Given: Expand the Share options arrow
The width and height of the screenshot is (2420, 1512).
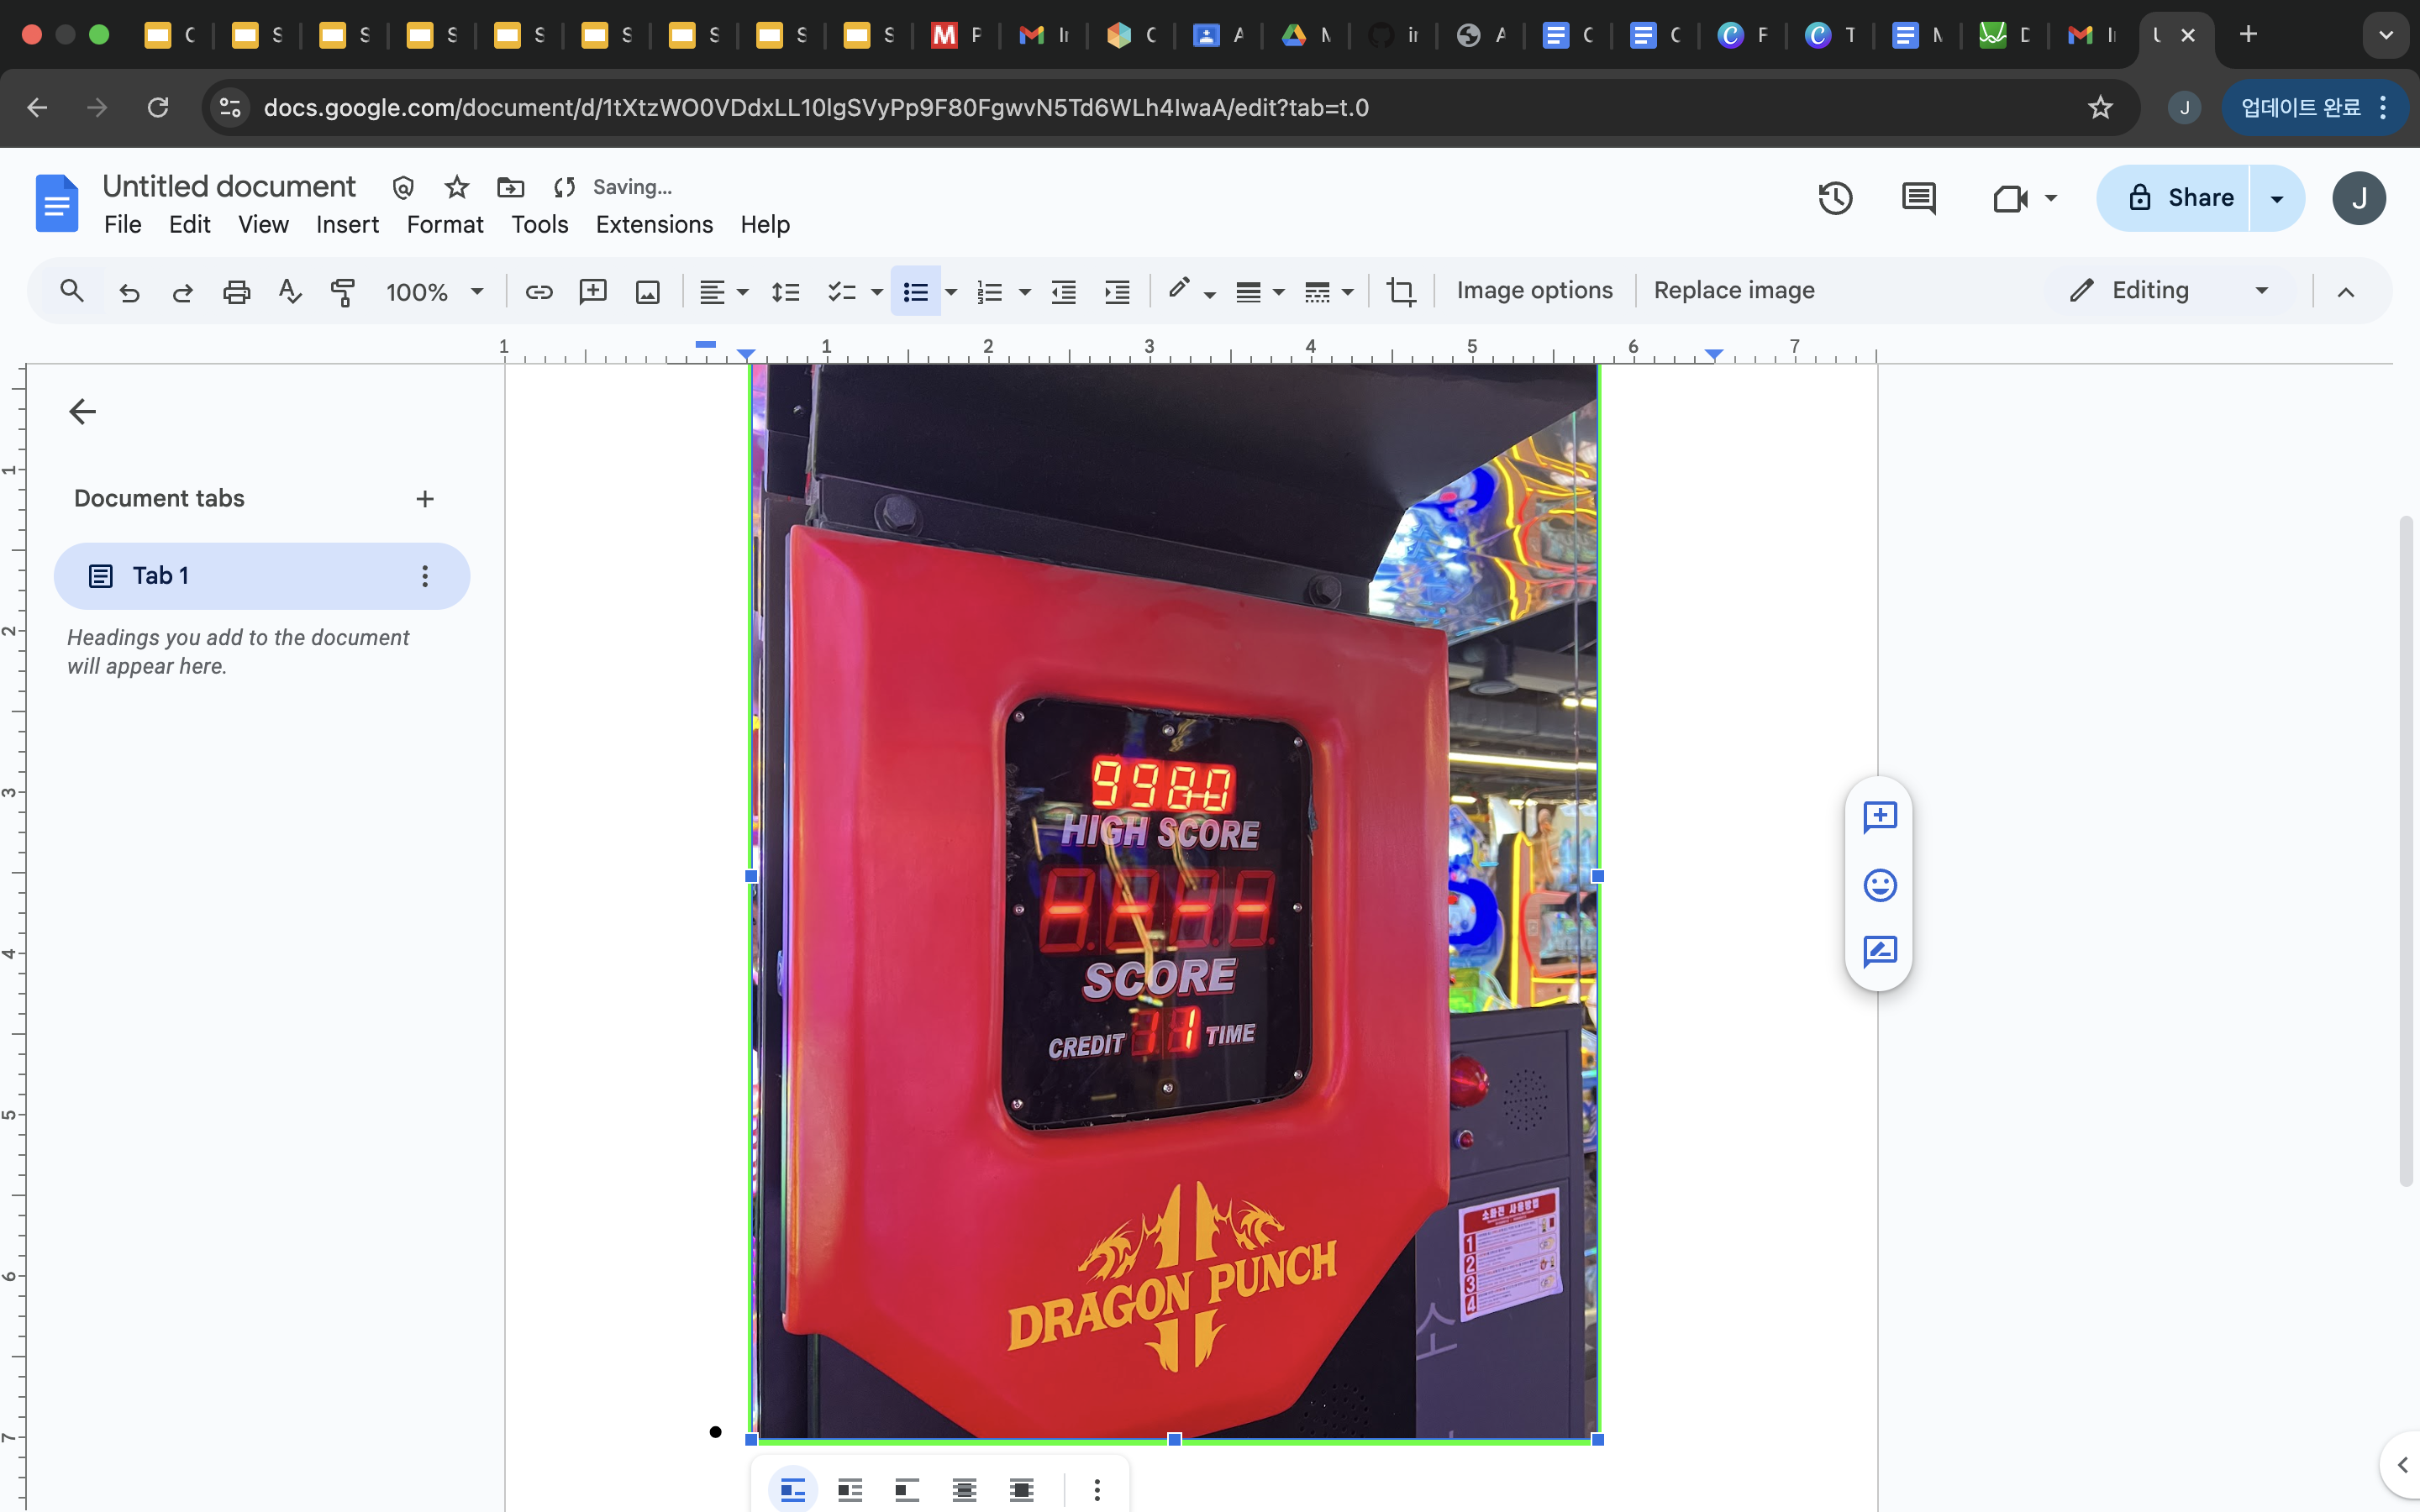Looking at the screenshot, I should click(2277, 198).
